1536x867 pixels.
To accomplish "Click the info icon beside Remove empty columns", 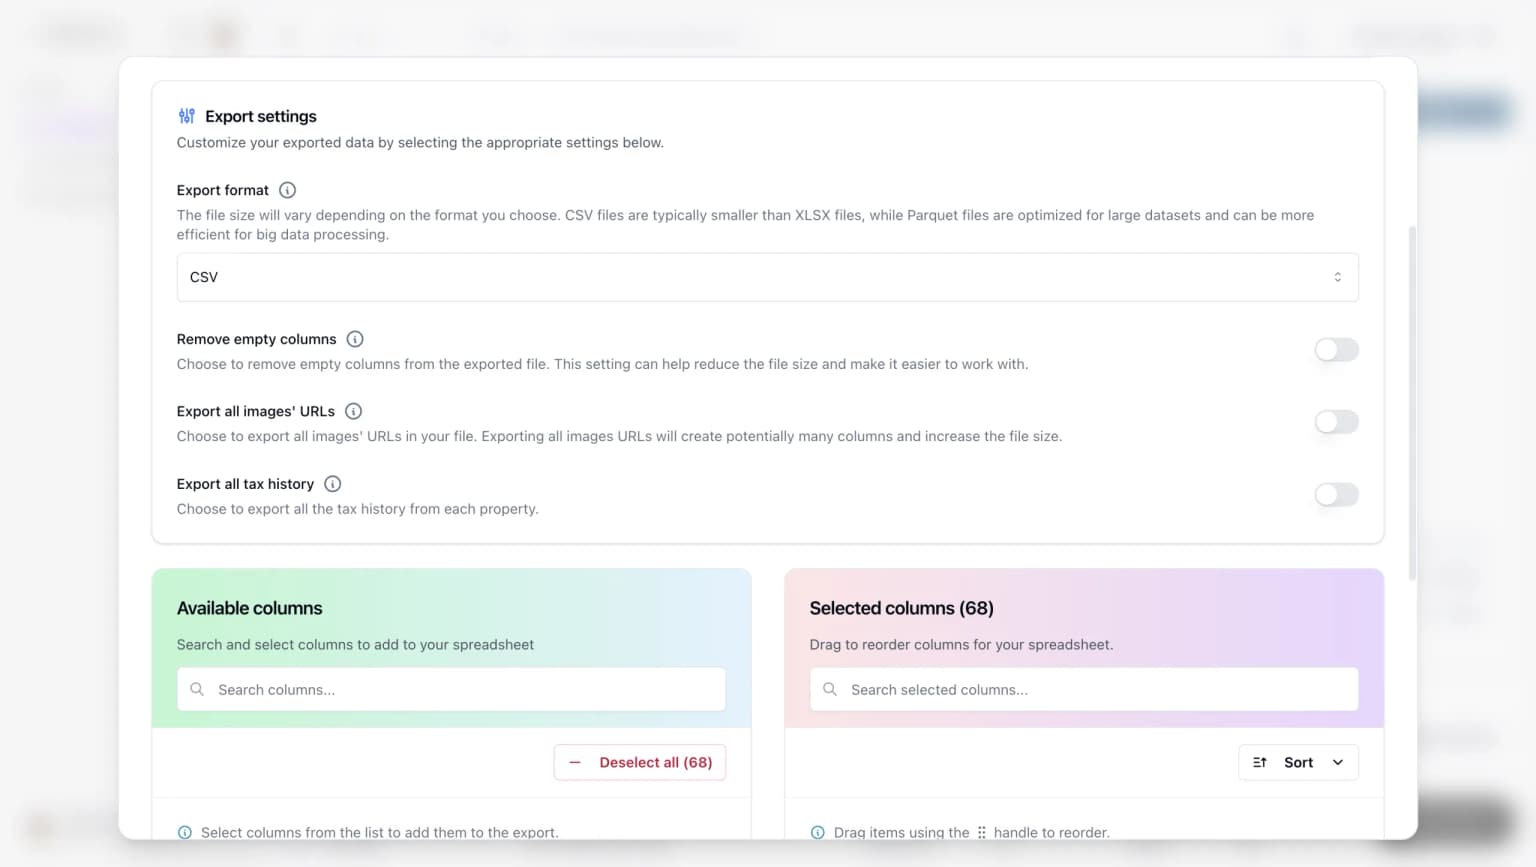I will (355, 339).
